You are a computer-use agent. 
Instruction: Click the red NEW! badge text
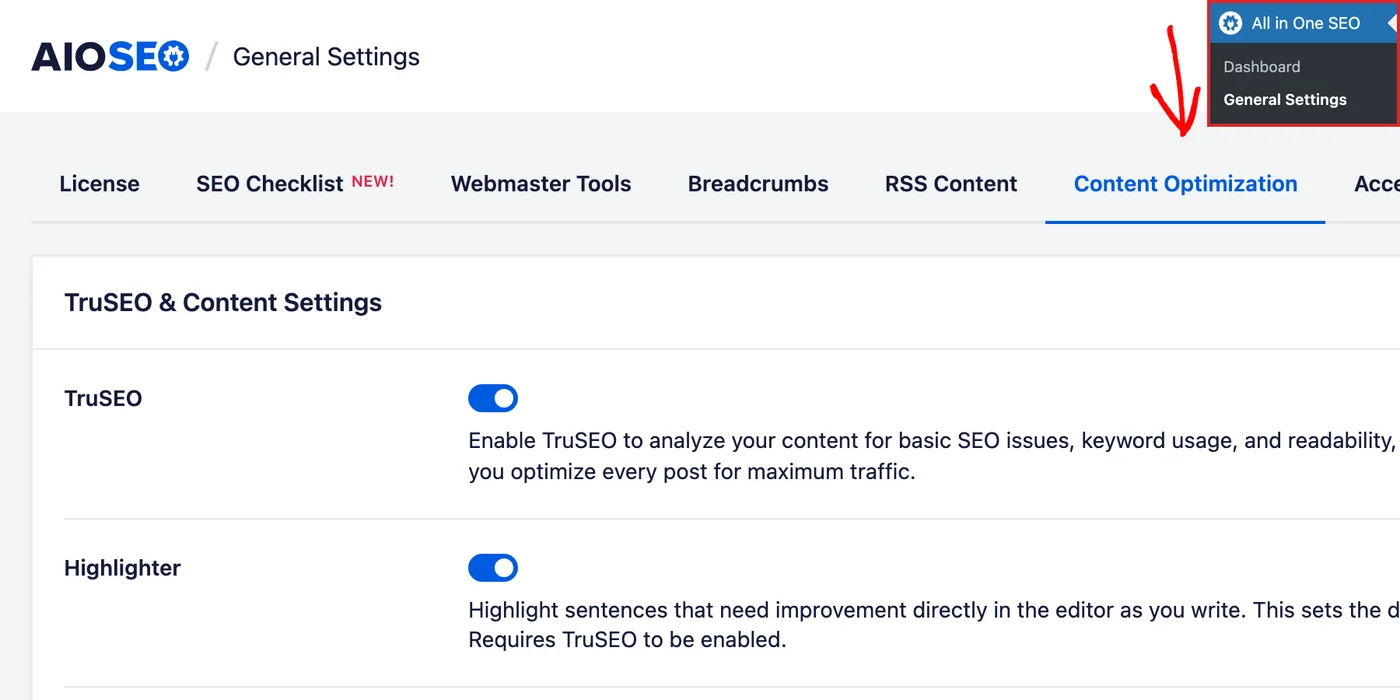(373, 181)
